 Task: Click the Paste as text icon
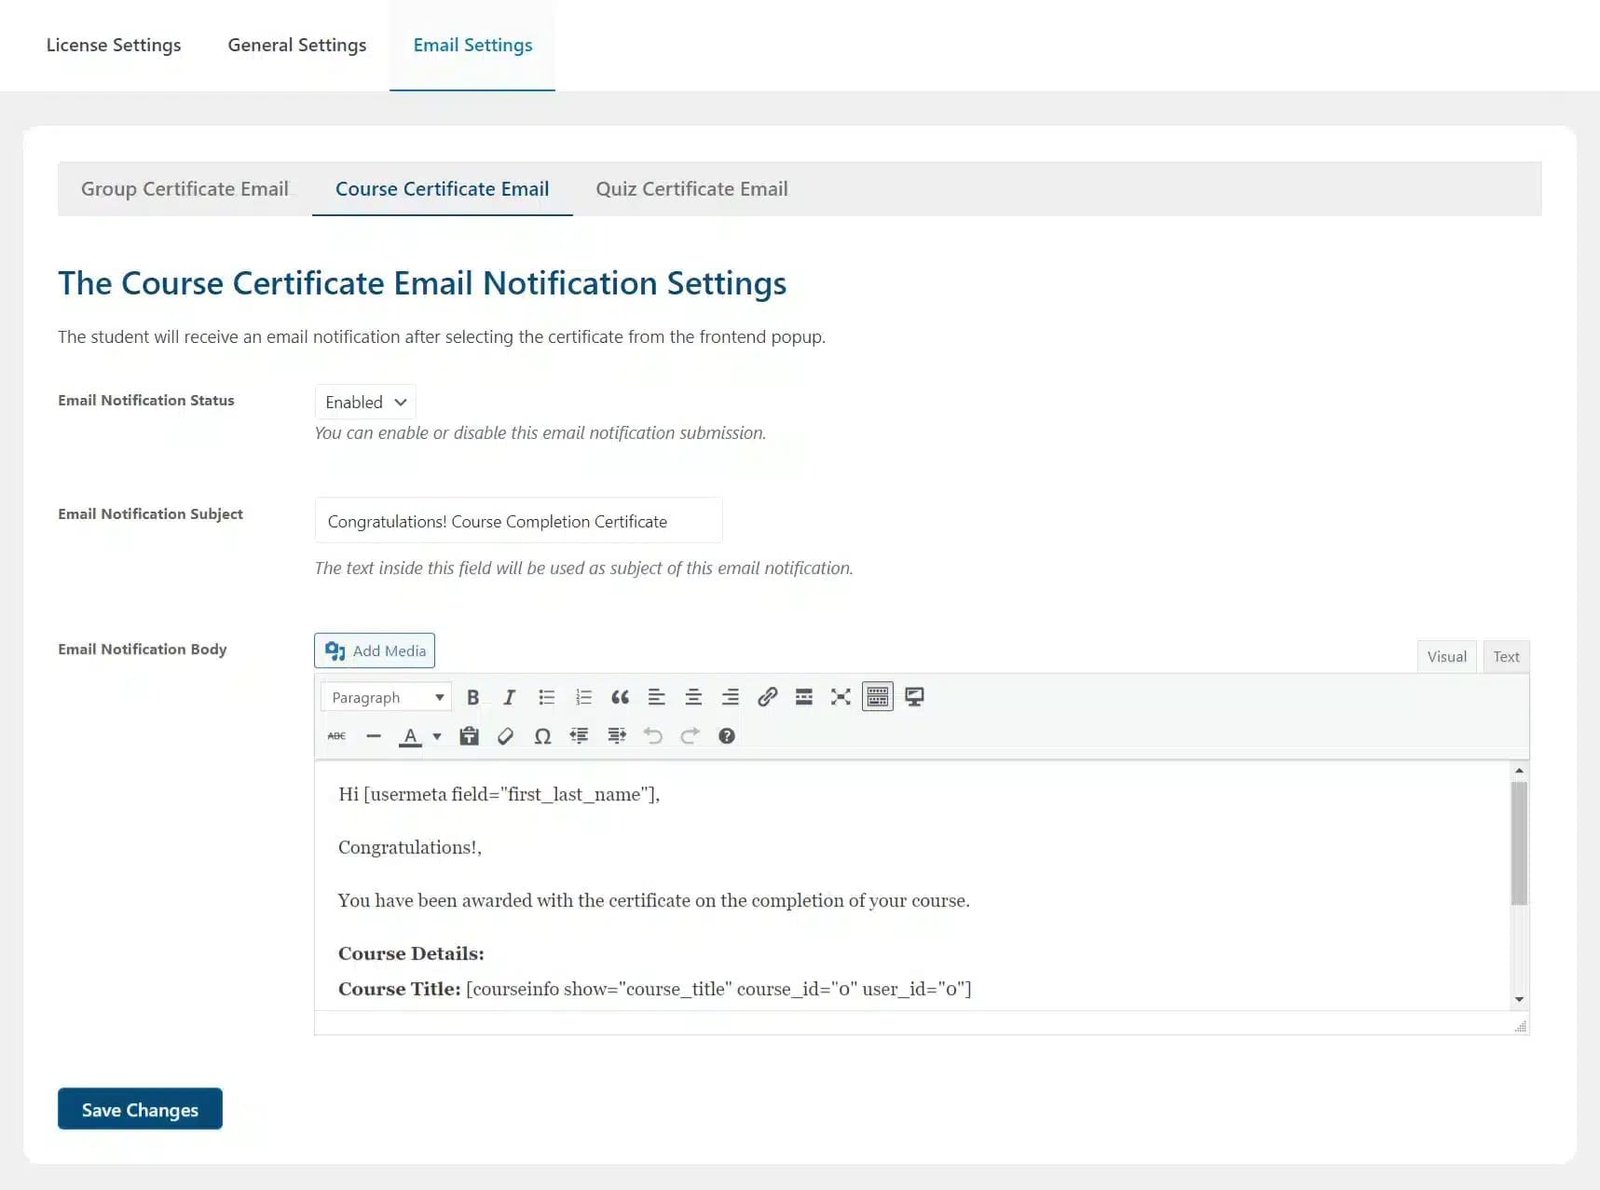coord(469,736)
